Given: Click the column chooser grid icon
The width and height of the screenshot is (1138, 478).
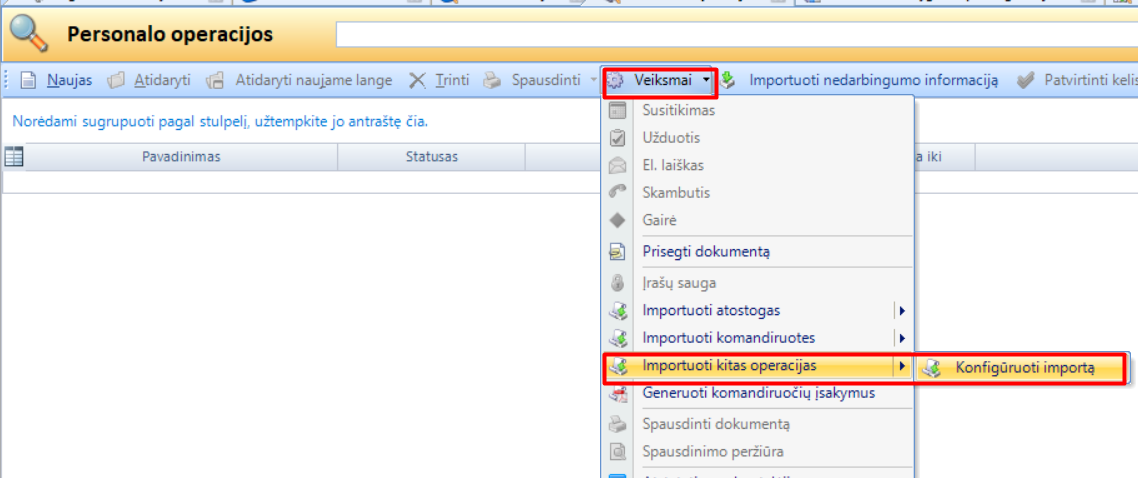Looking at the screenshot, I should pos(14,156).
